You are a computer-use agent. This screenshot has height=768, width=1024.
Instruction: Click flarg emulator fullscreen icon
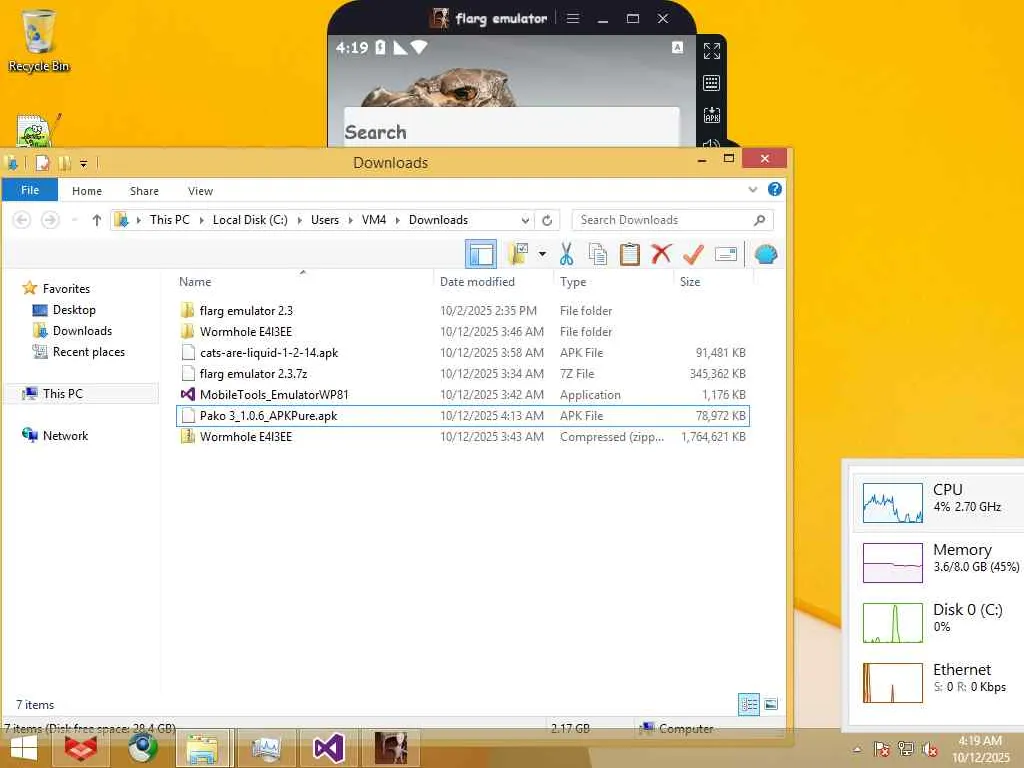pyautogui.click(x=712, y=51)
